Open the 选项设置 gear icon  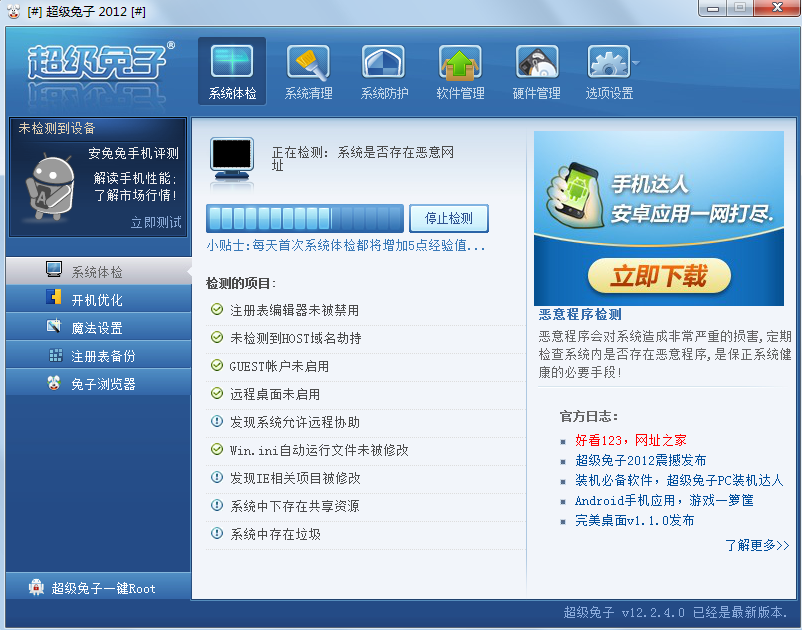coord(609,62)
